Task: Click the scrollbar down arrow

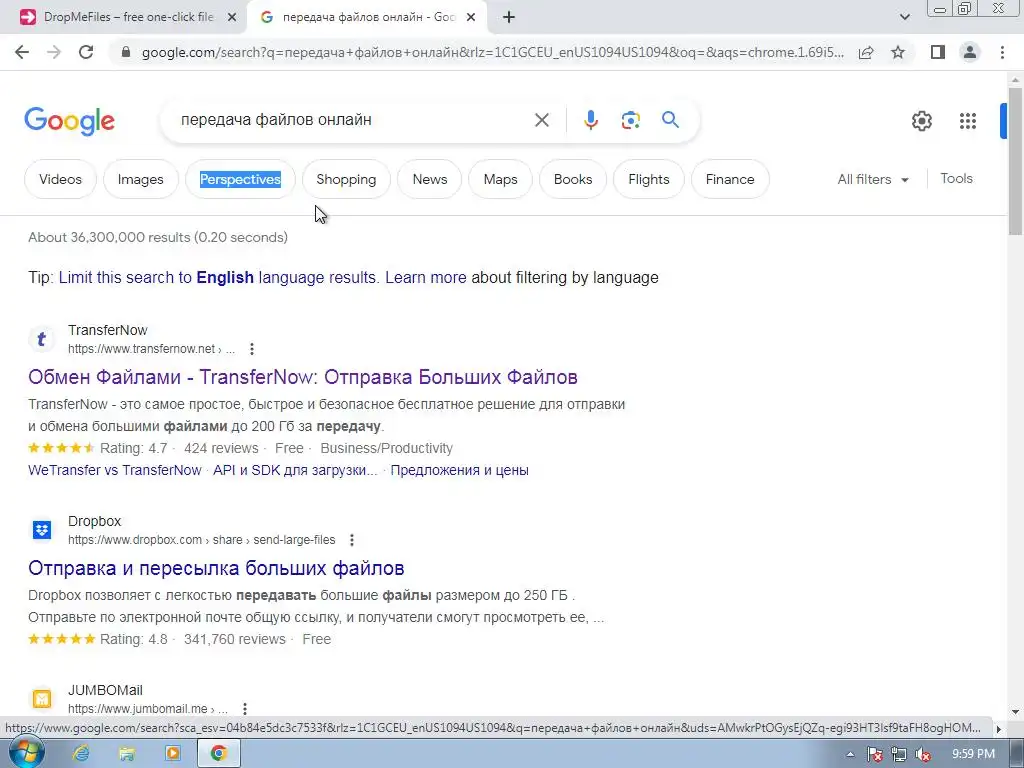Action: point(1015,711)
